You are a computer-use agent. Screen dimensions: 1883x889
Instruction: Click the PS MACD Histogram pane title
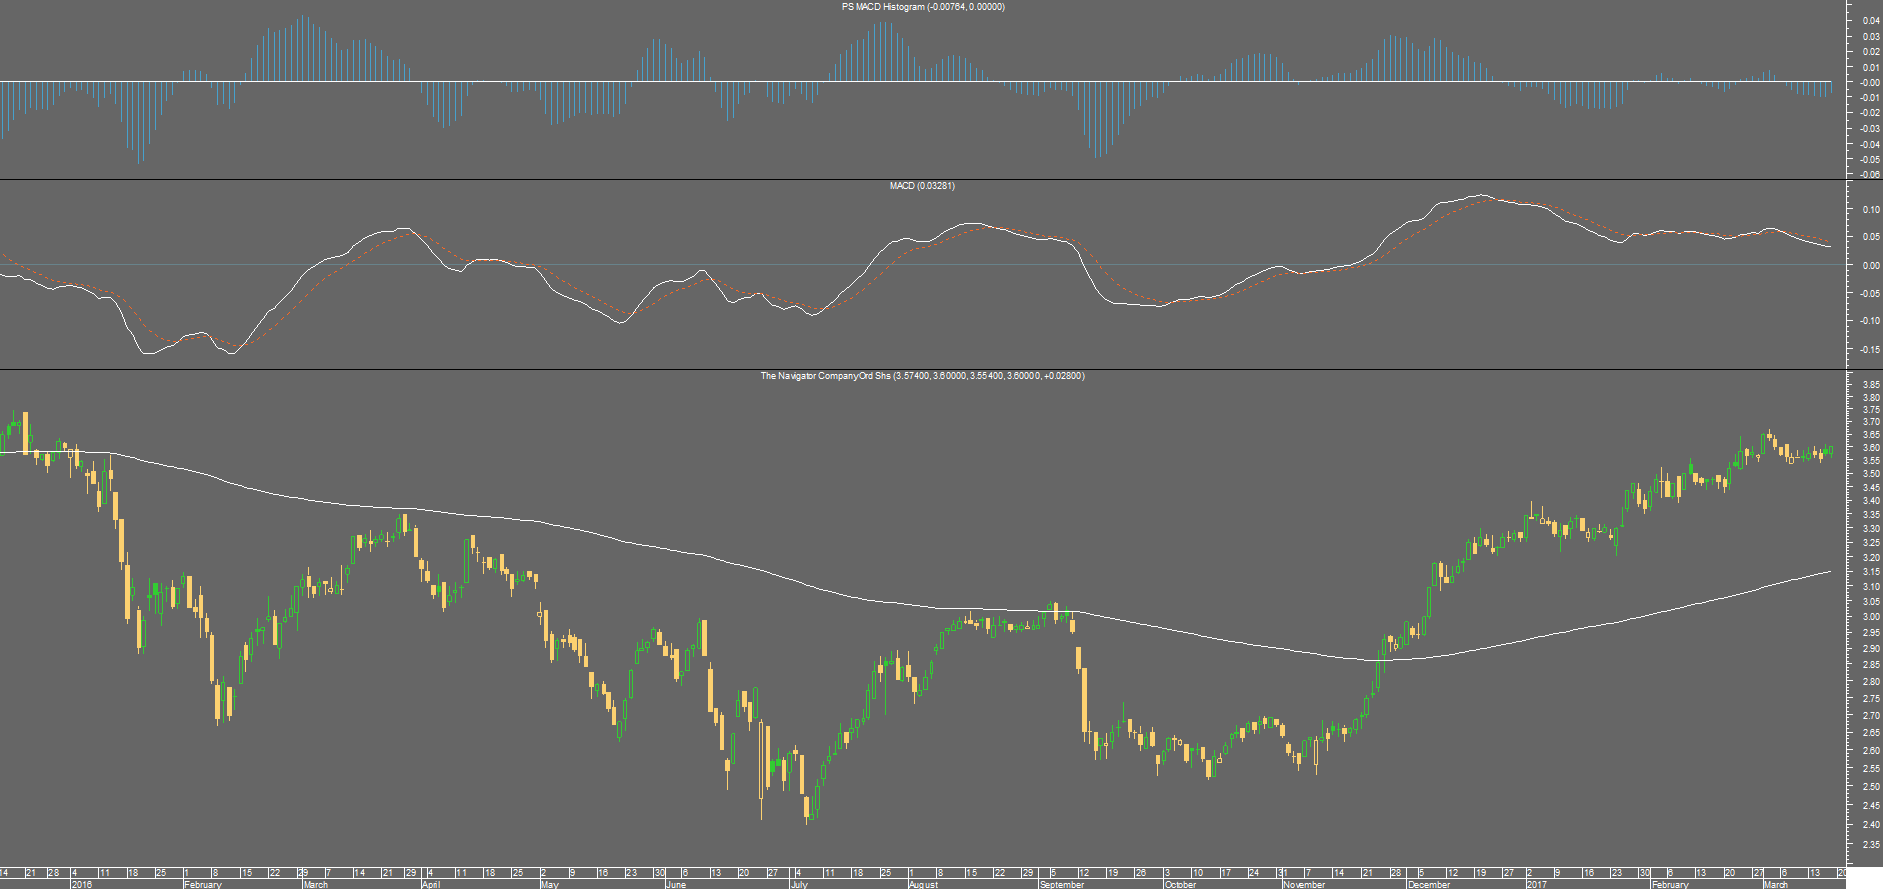pyautogui.click(x=923, y=7)
